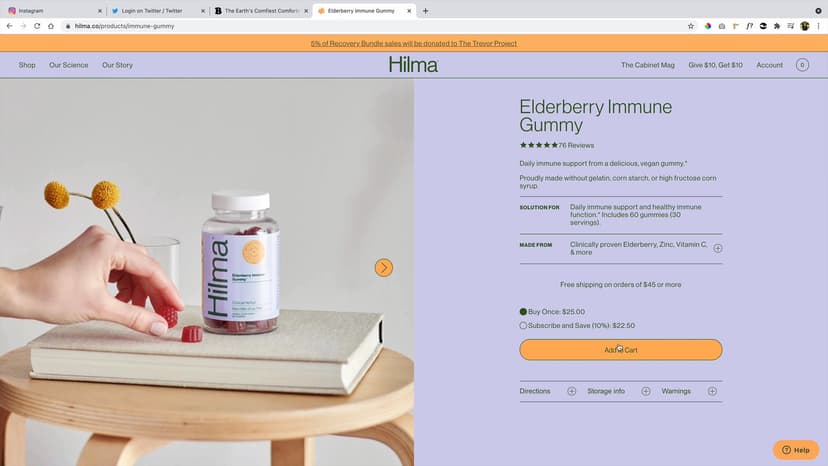828x466 pixels.
Task: Click the address bar URL field
Action: click(x=370, y=26)
